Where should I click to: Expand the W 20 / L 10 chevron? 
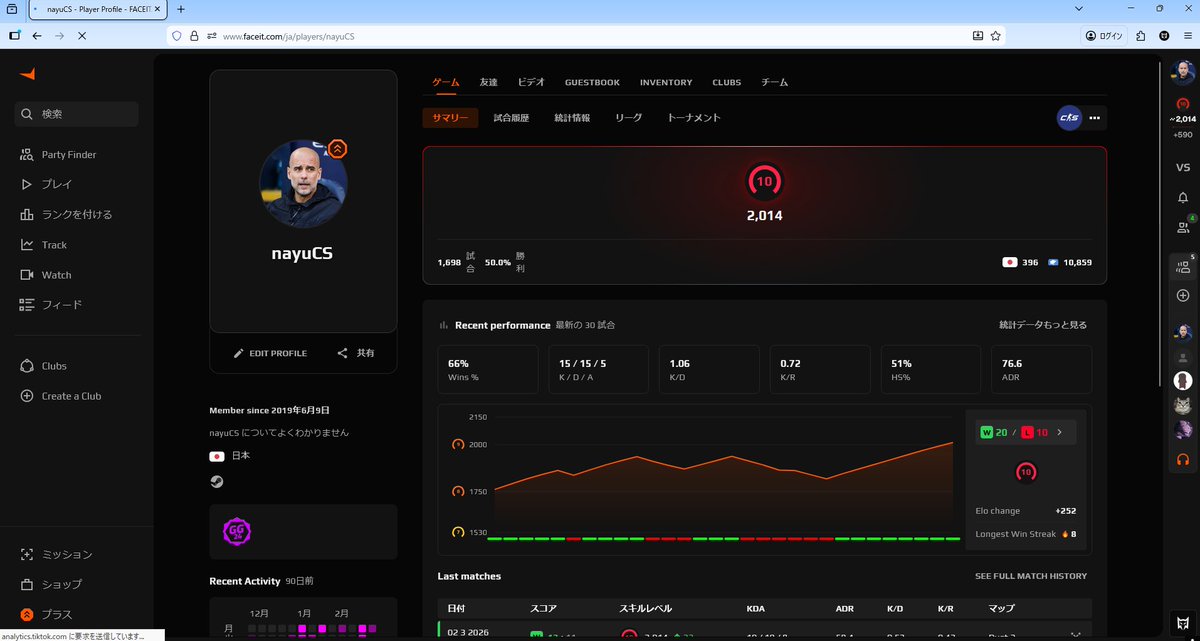coord(1059,432)
